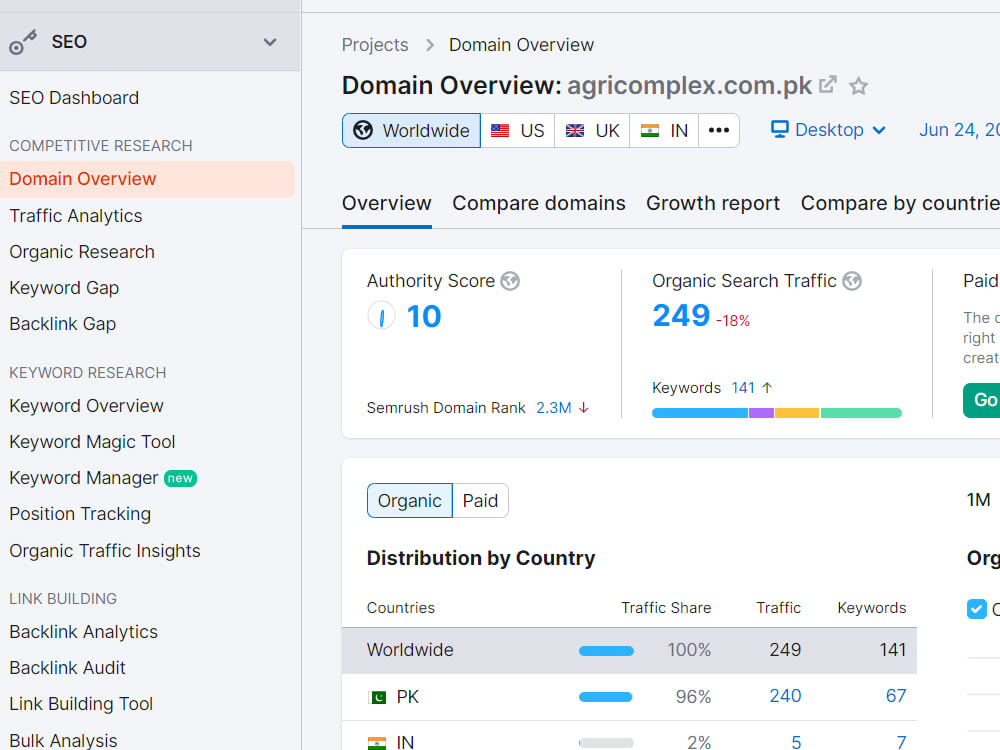Click the Worldwide globe icon
The width and height of the screenshot is (1000, 750).
click(x=363, y=130)
